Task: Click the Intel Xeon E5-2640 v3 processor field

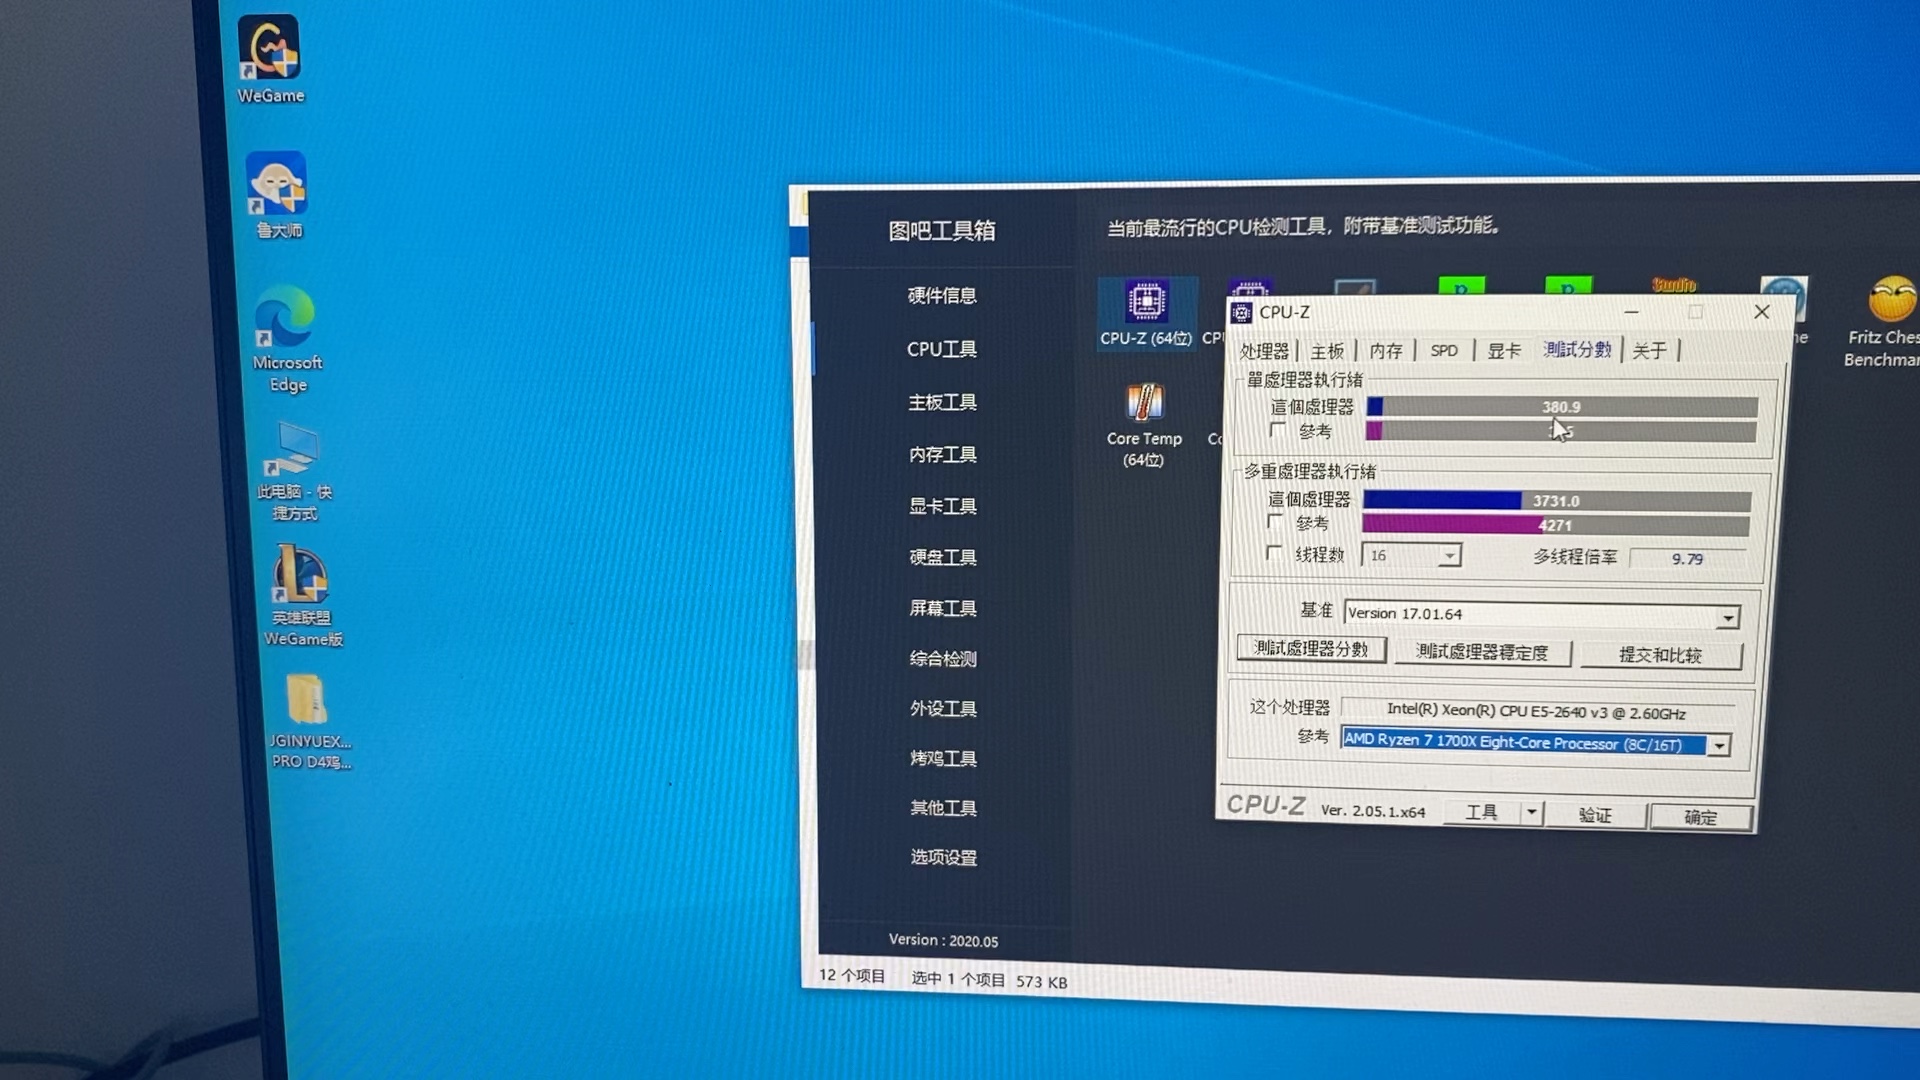Action: pos(1536,711)
